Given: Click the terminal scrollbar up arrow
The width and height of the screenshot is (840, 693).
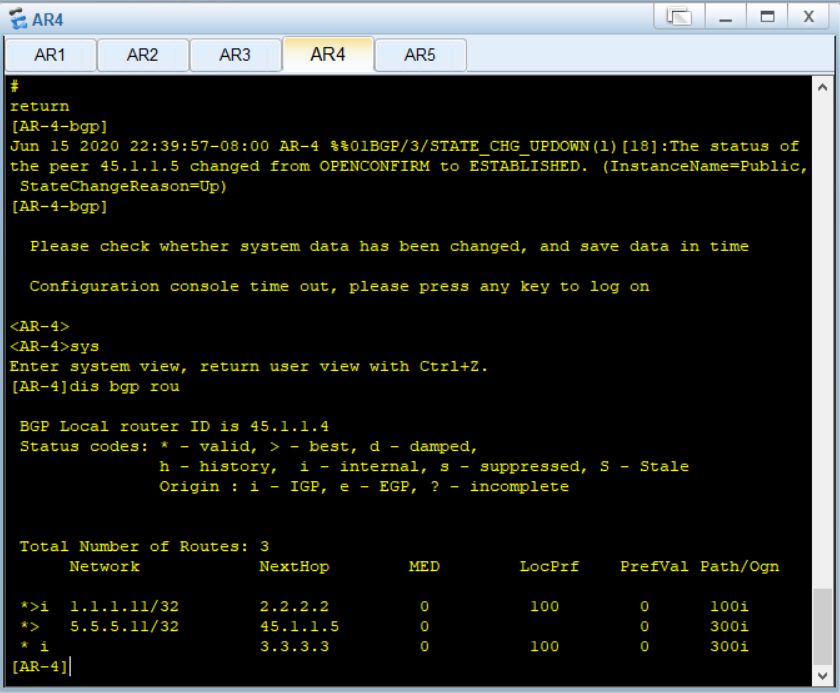Looking at the screenshot, I should (x=823, y=87).
